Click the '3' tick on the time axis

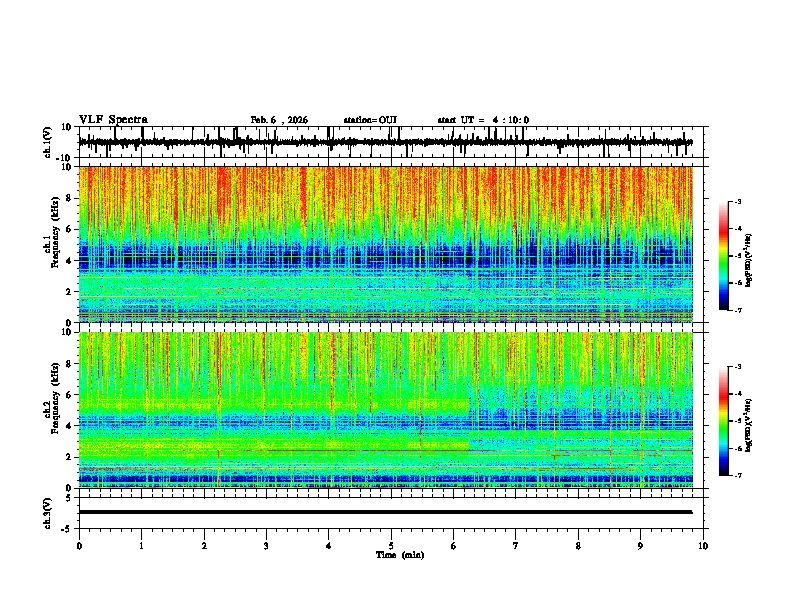click(266, 546)
